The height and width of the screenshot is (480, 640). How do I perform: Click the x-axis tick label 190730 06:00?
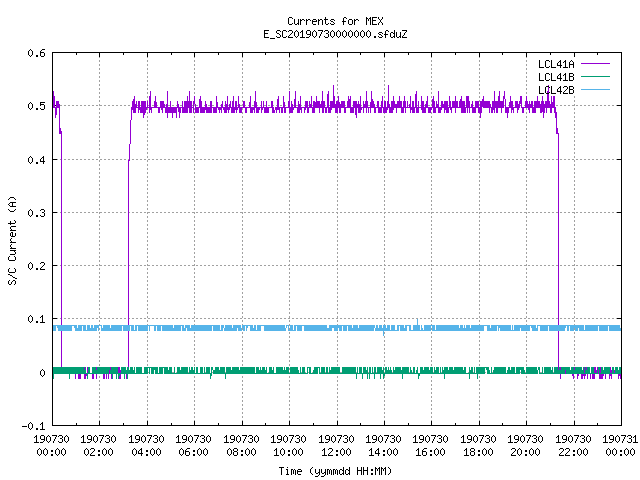193,445
